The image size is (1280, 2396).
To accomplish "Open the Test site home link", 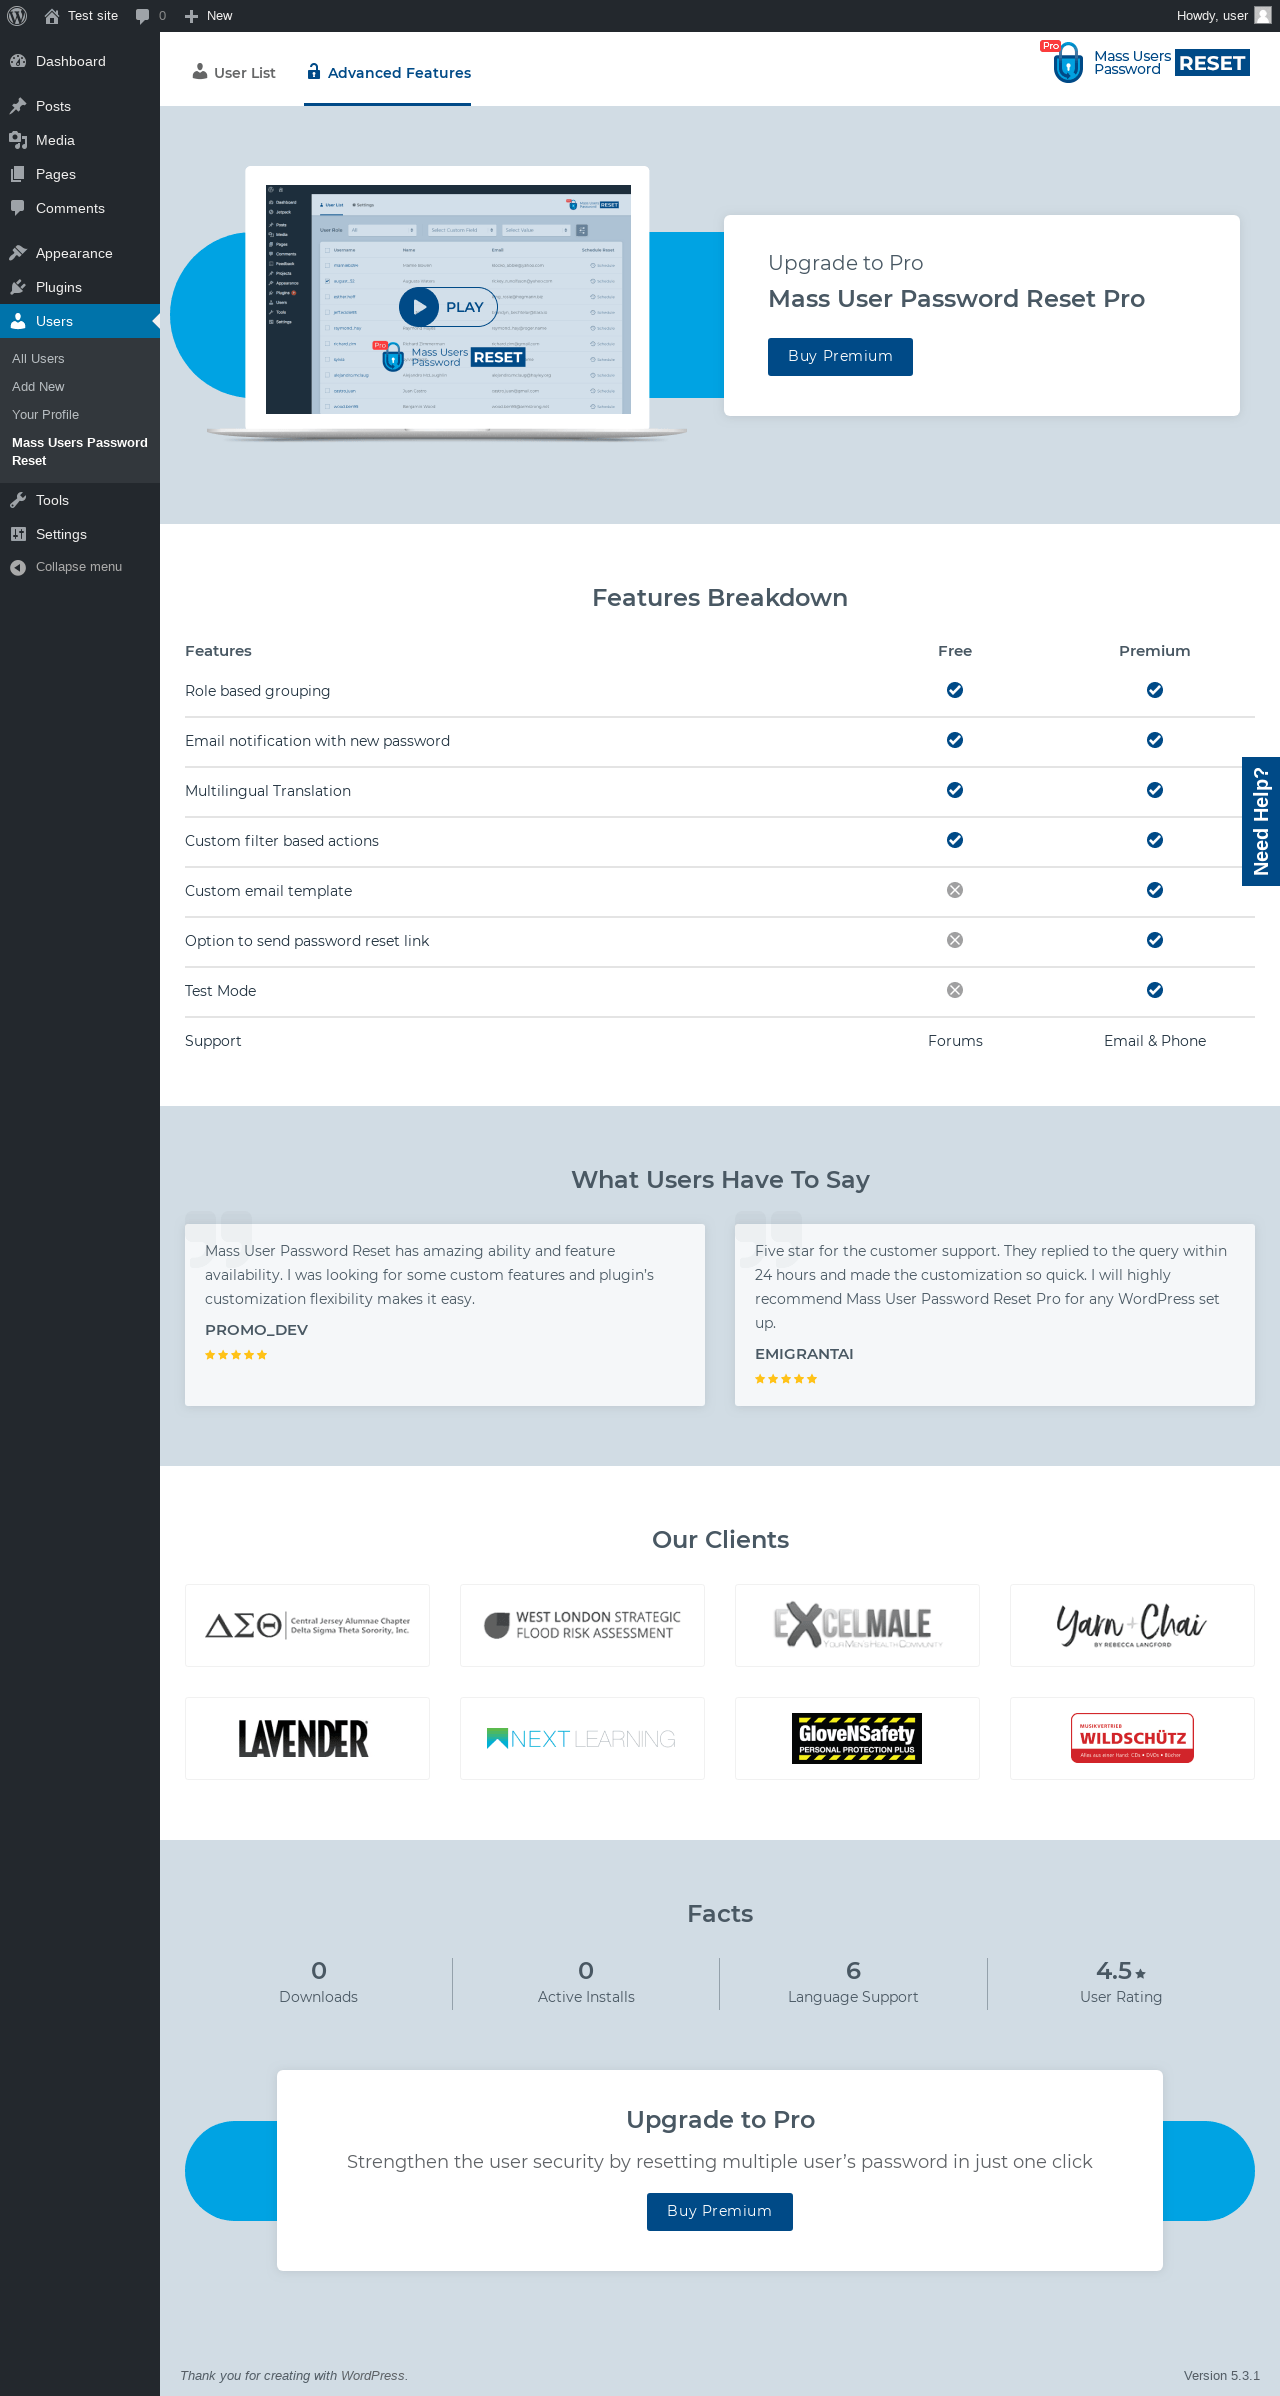I will click(81, 16).
